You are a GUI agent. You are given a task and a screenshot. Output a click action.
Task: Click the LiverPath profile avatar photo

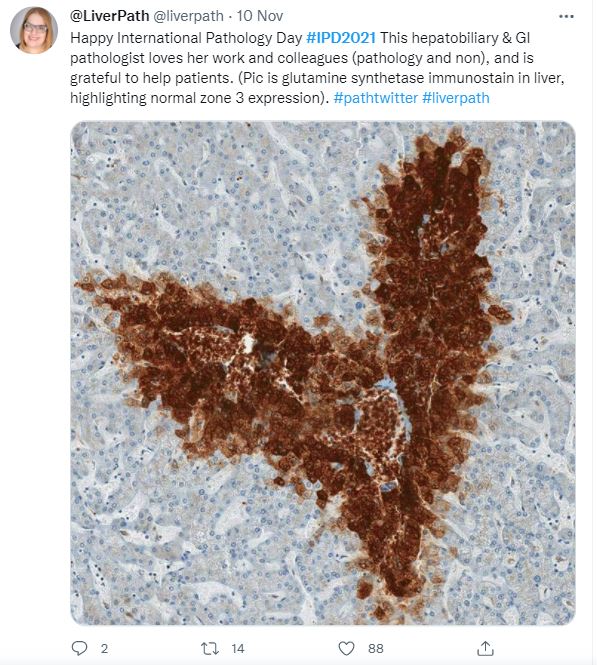click(x=34, y=30)
